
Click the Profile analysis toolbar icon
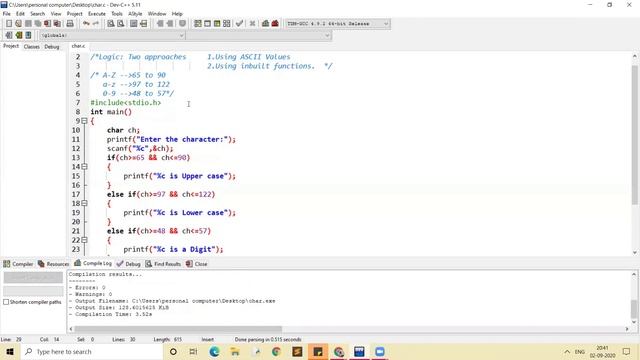tap(265, 24)
